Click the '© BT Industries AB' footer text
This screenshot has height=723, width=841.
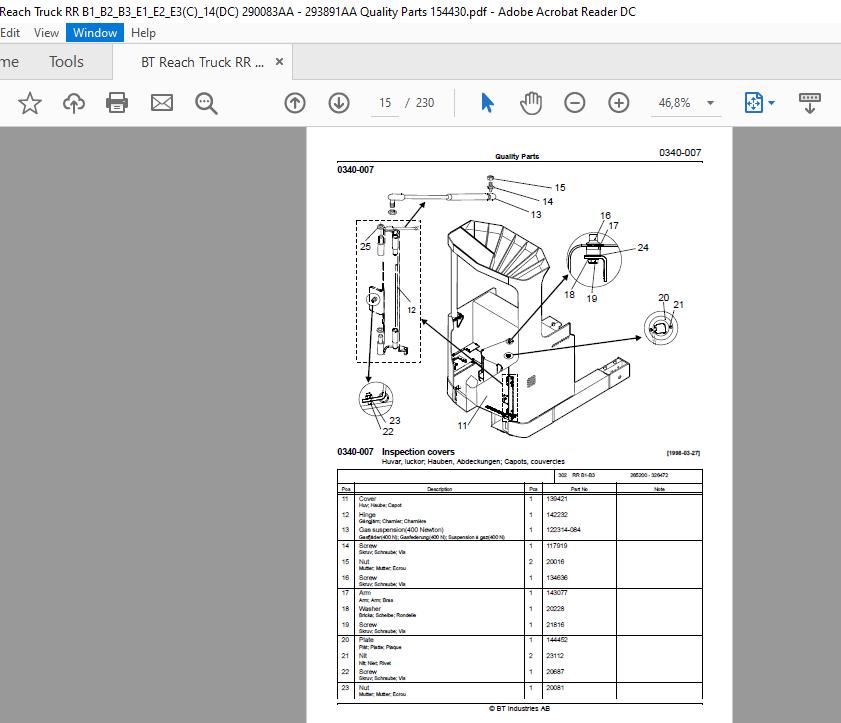click(x=519, y=709)
